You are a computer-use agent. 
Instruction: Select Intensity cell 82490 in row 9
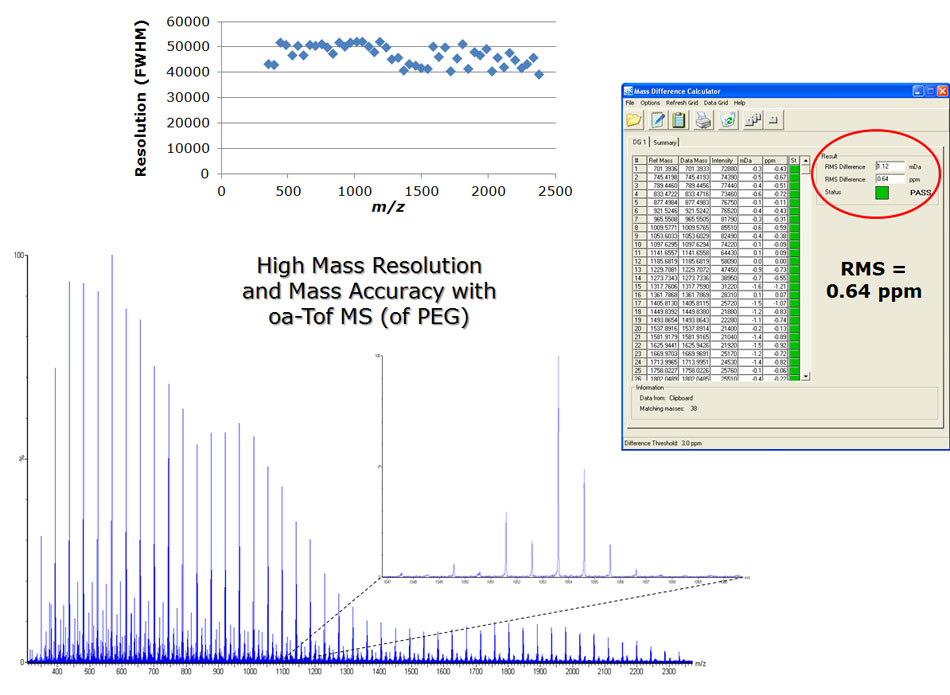724,236
